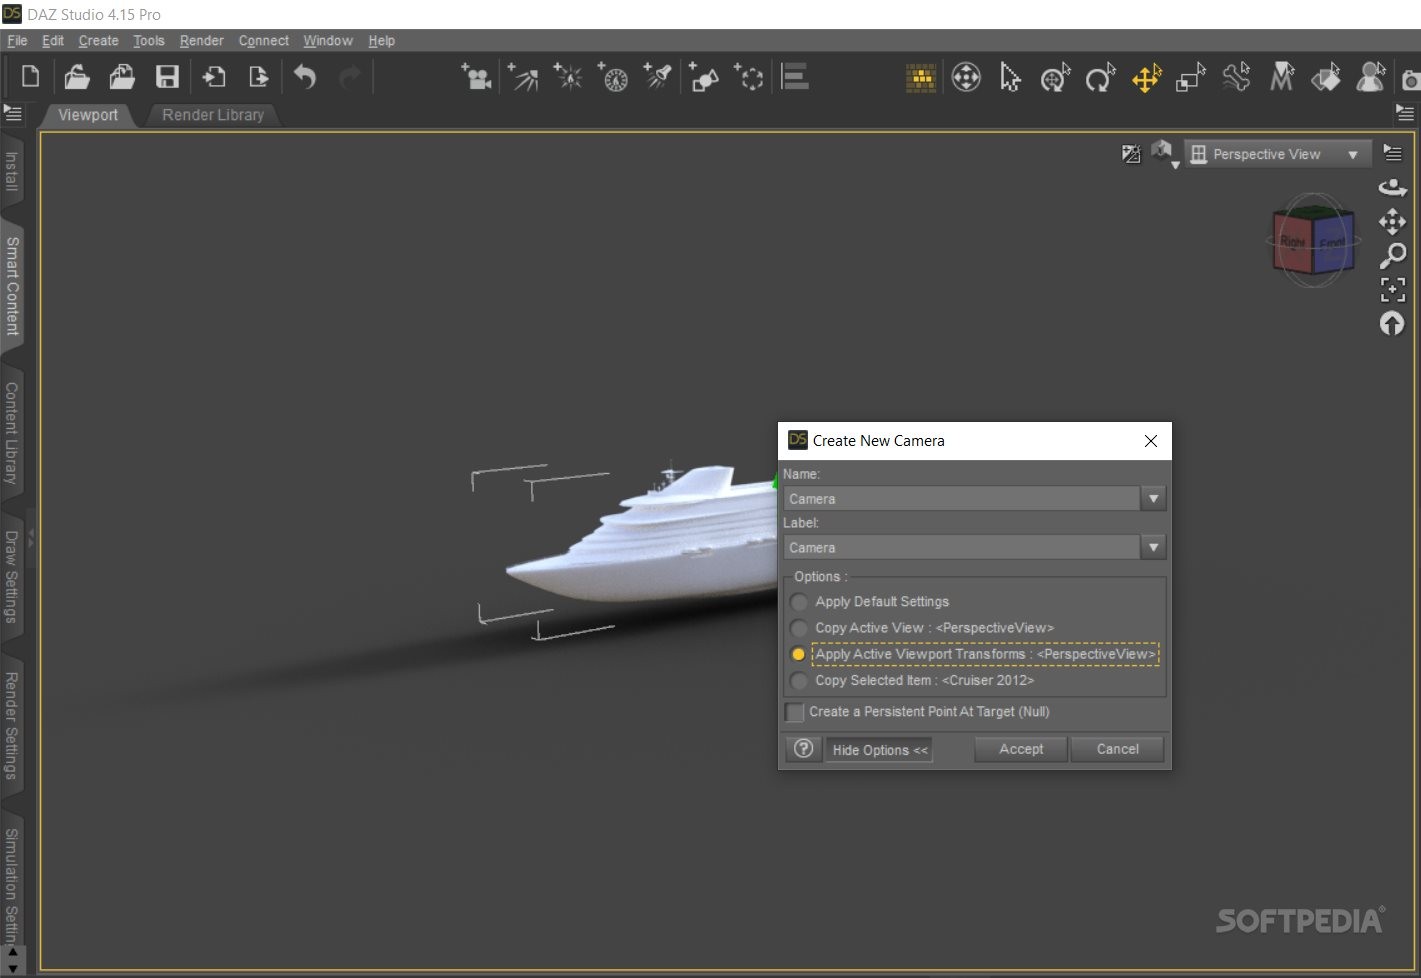The height and width of the screenshot is (978, 1421).
Task: Create a new distant light
Action: click(522, 77)
